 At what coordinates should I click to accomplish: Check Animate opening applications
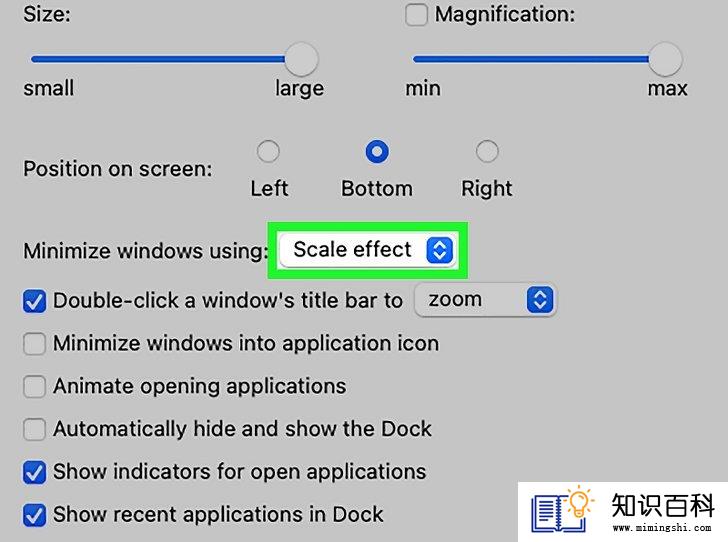click(x=34, y=386)
